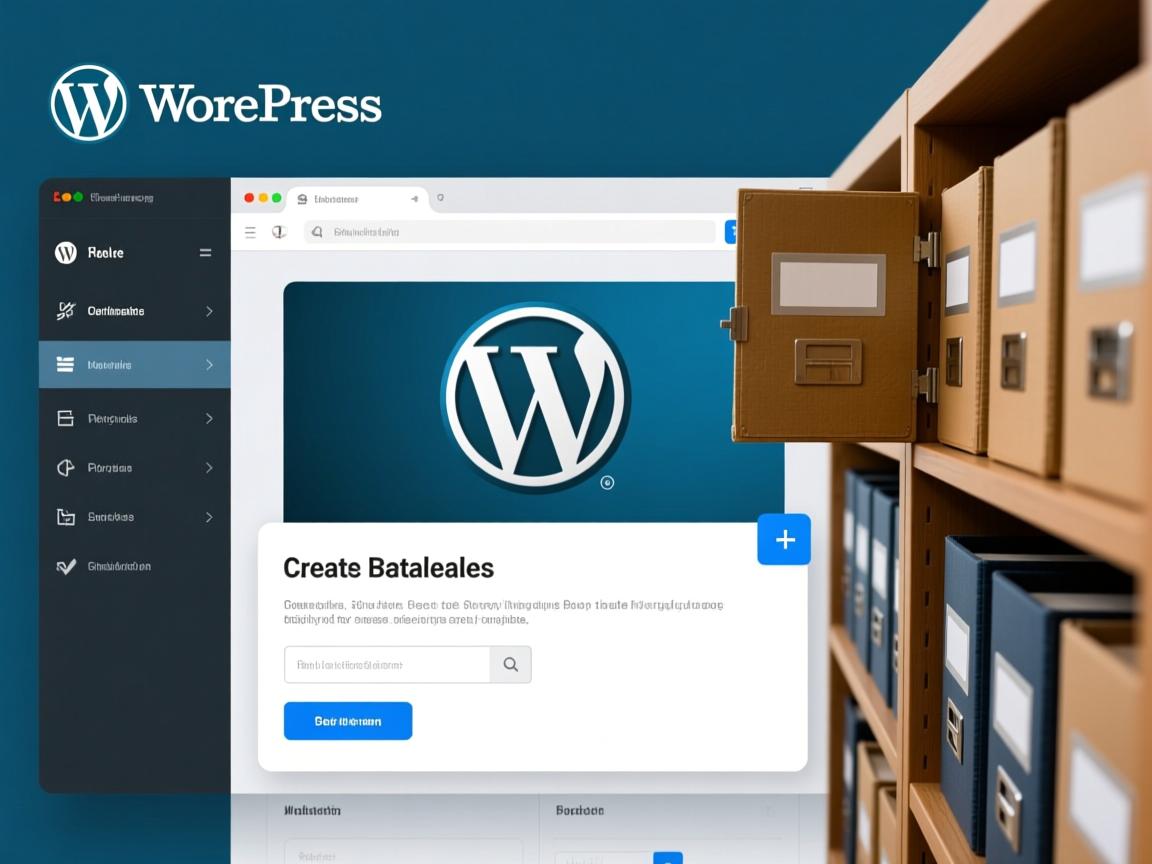Open the highlighted list icon in the sidebar
This screenshot has height=864, width=1152.
[63, 364]
